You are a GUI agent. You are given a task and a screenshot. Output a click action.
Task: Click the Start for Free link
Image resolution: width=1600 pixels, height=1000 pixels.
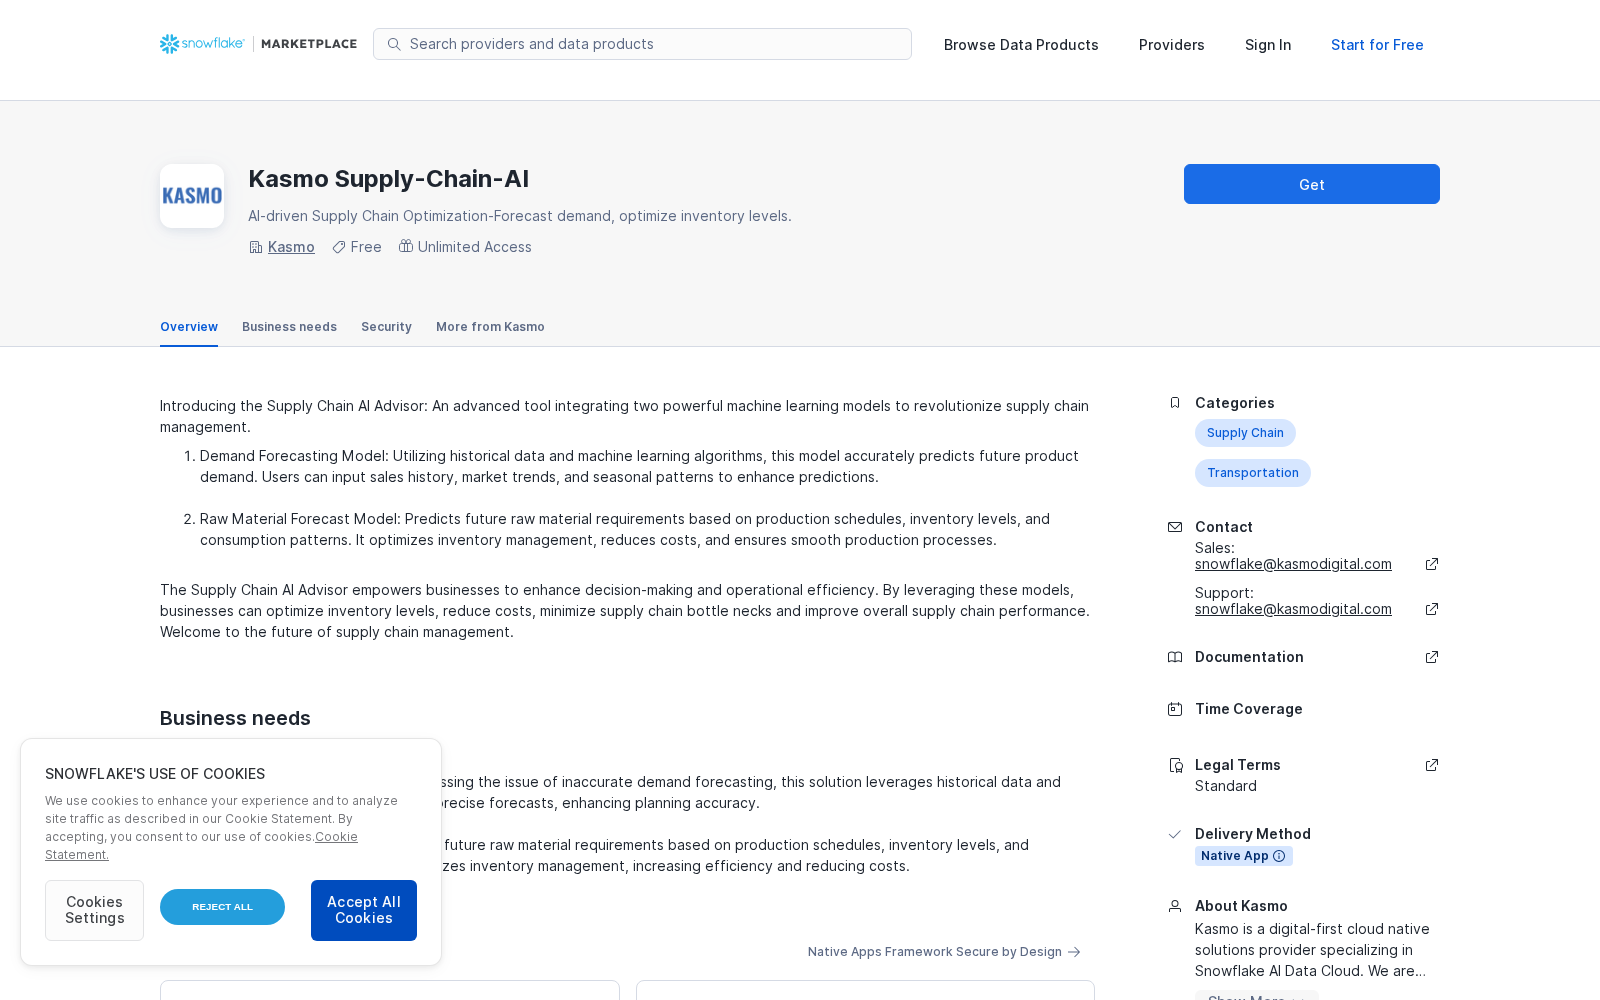pyautogui.click(x=1377, y=45)
